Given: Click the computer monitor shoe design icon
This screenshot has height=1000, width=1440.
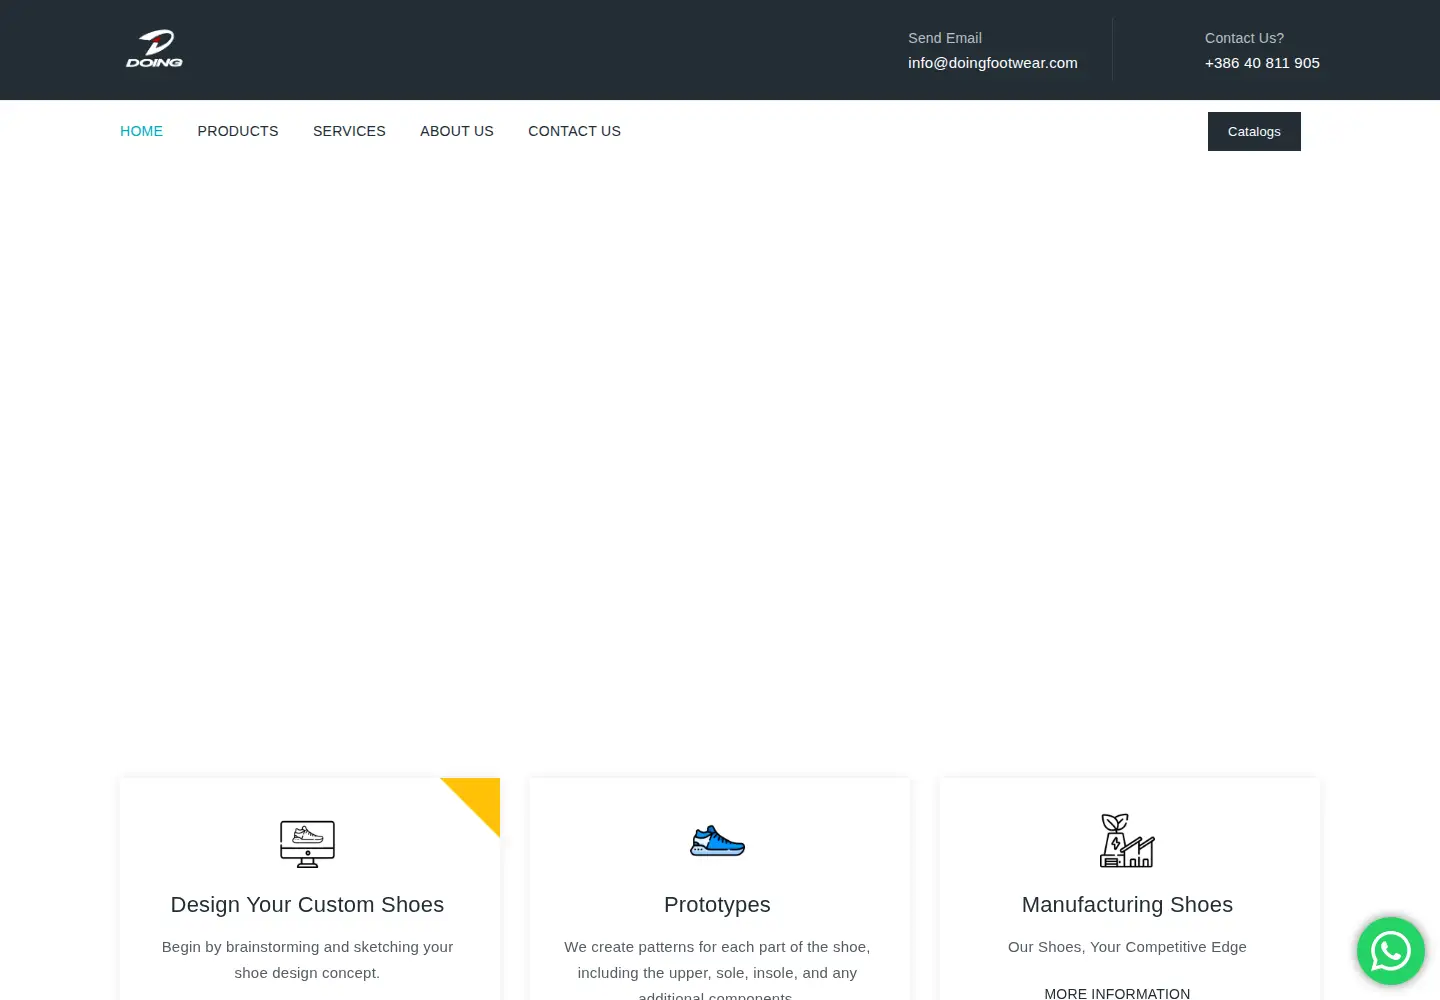Looking at the screenshot, I should (x=307, y=844).
